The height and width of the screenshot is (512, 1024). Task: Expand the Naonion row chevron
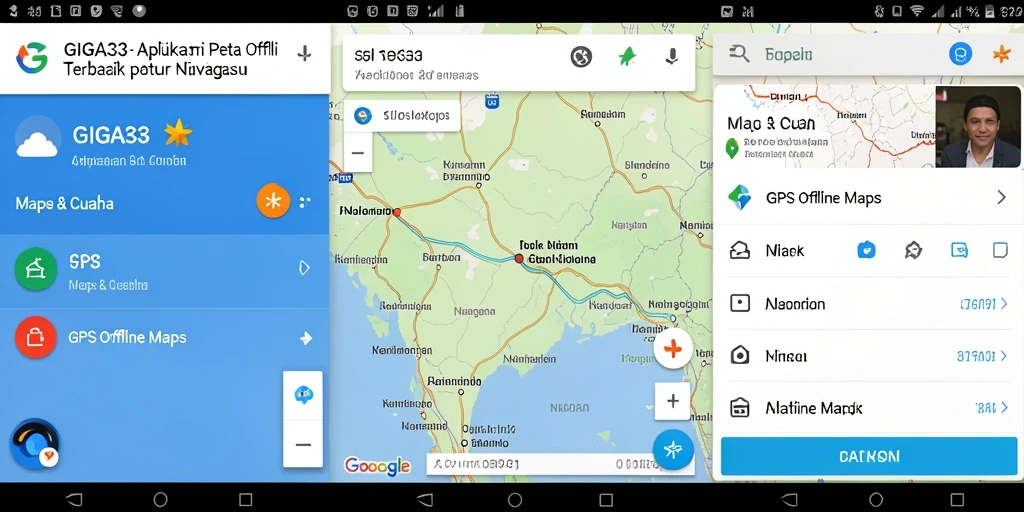[x=1005, y=304]
